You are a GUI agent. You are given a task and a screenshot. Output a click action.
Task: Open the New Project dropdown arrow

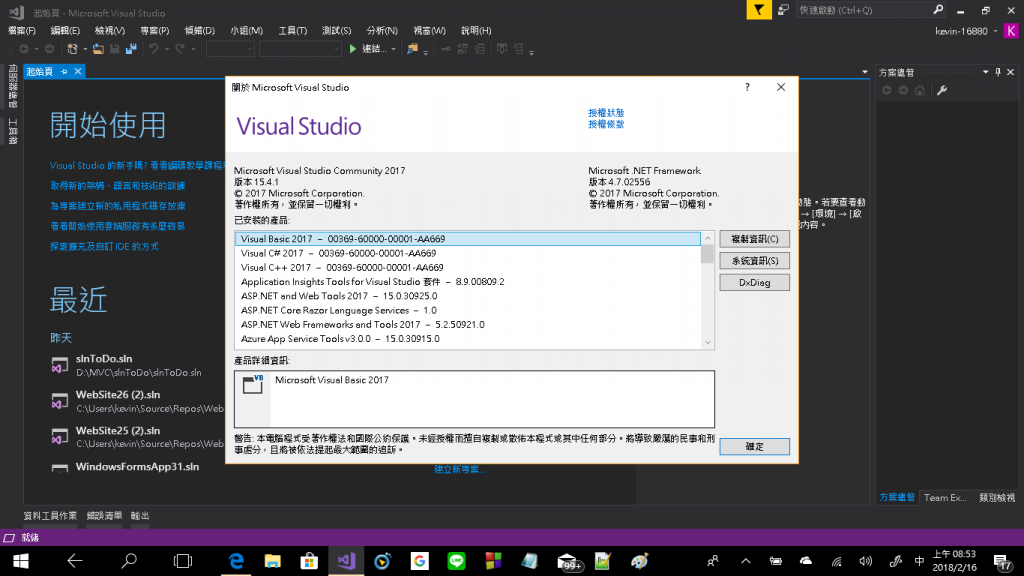point(85,49)
